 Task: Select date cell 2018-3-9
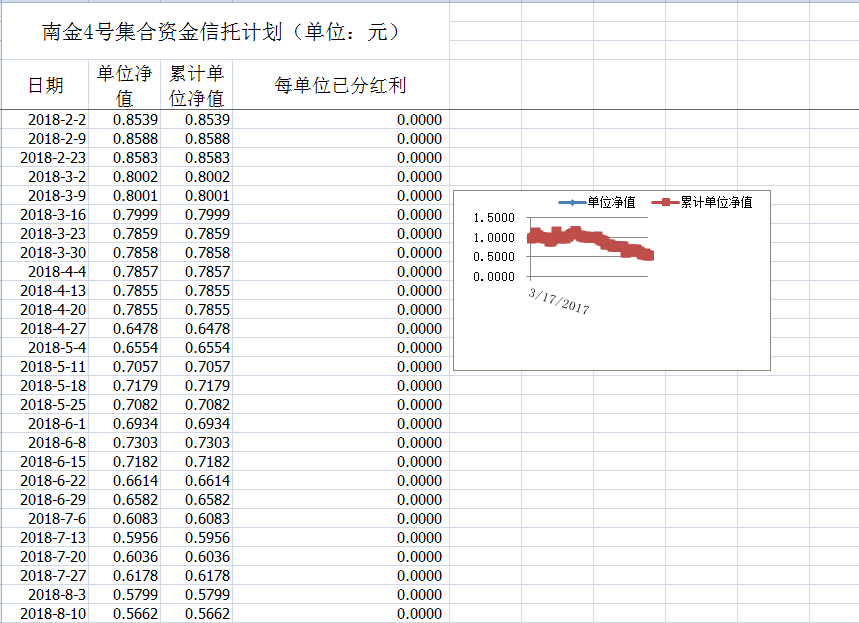45,196
